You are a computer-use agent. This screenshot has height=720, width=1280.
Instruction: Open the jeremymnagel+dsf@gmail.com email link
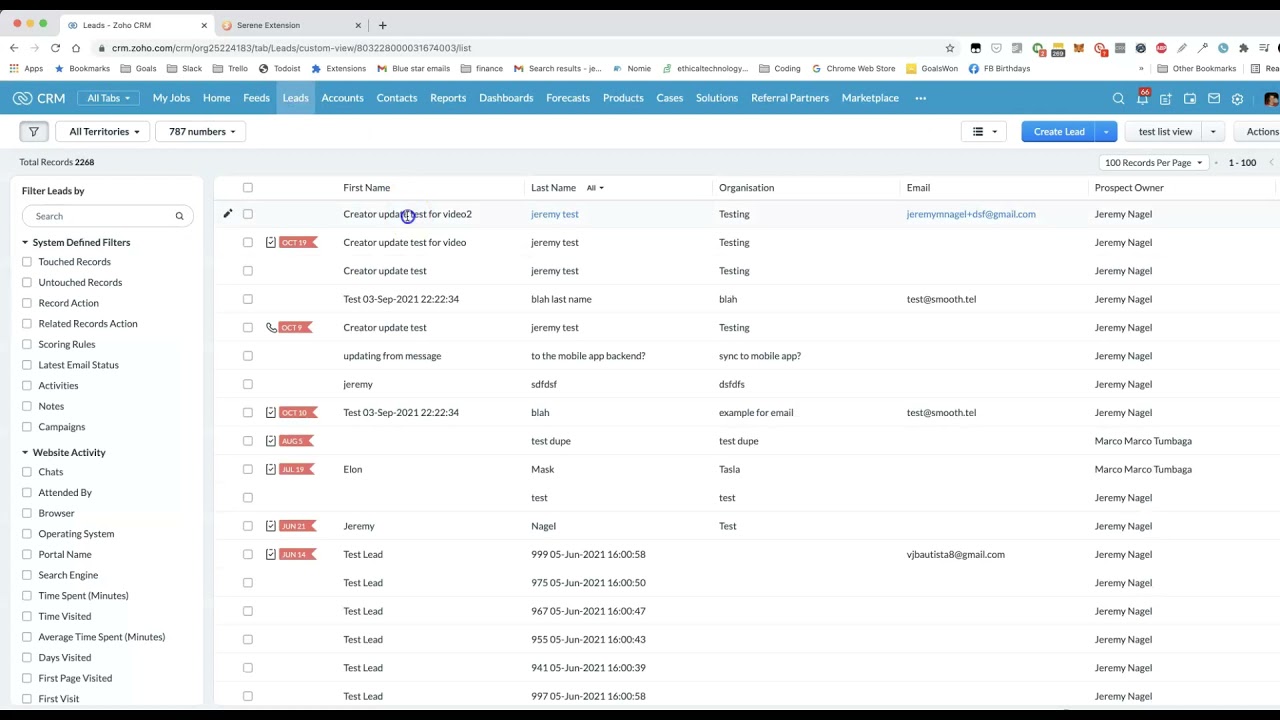coord(971,214)
